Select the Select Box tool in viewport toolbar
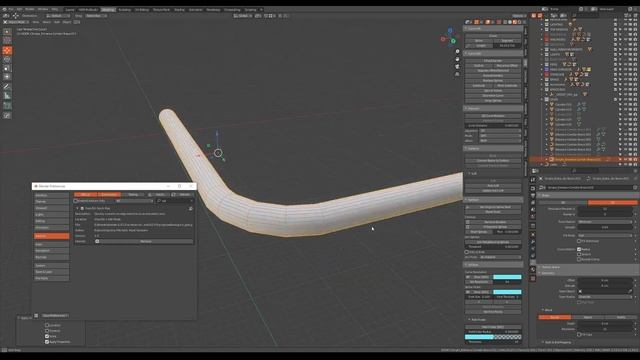 tap(7, 31)
